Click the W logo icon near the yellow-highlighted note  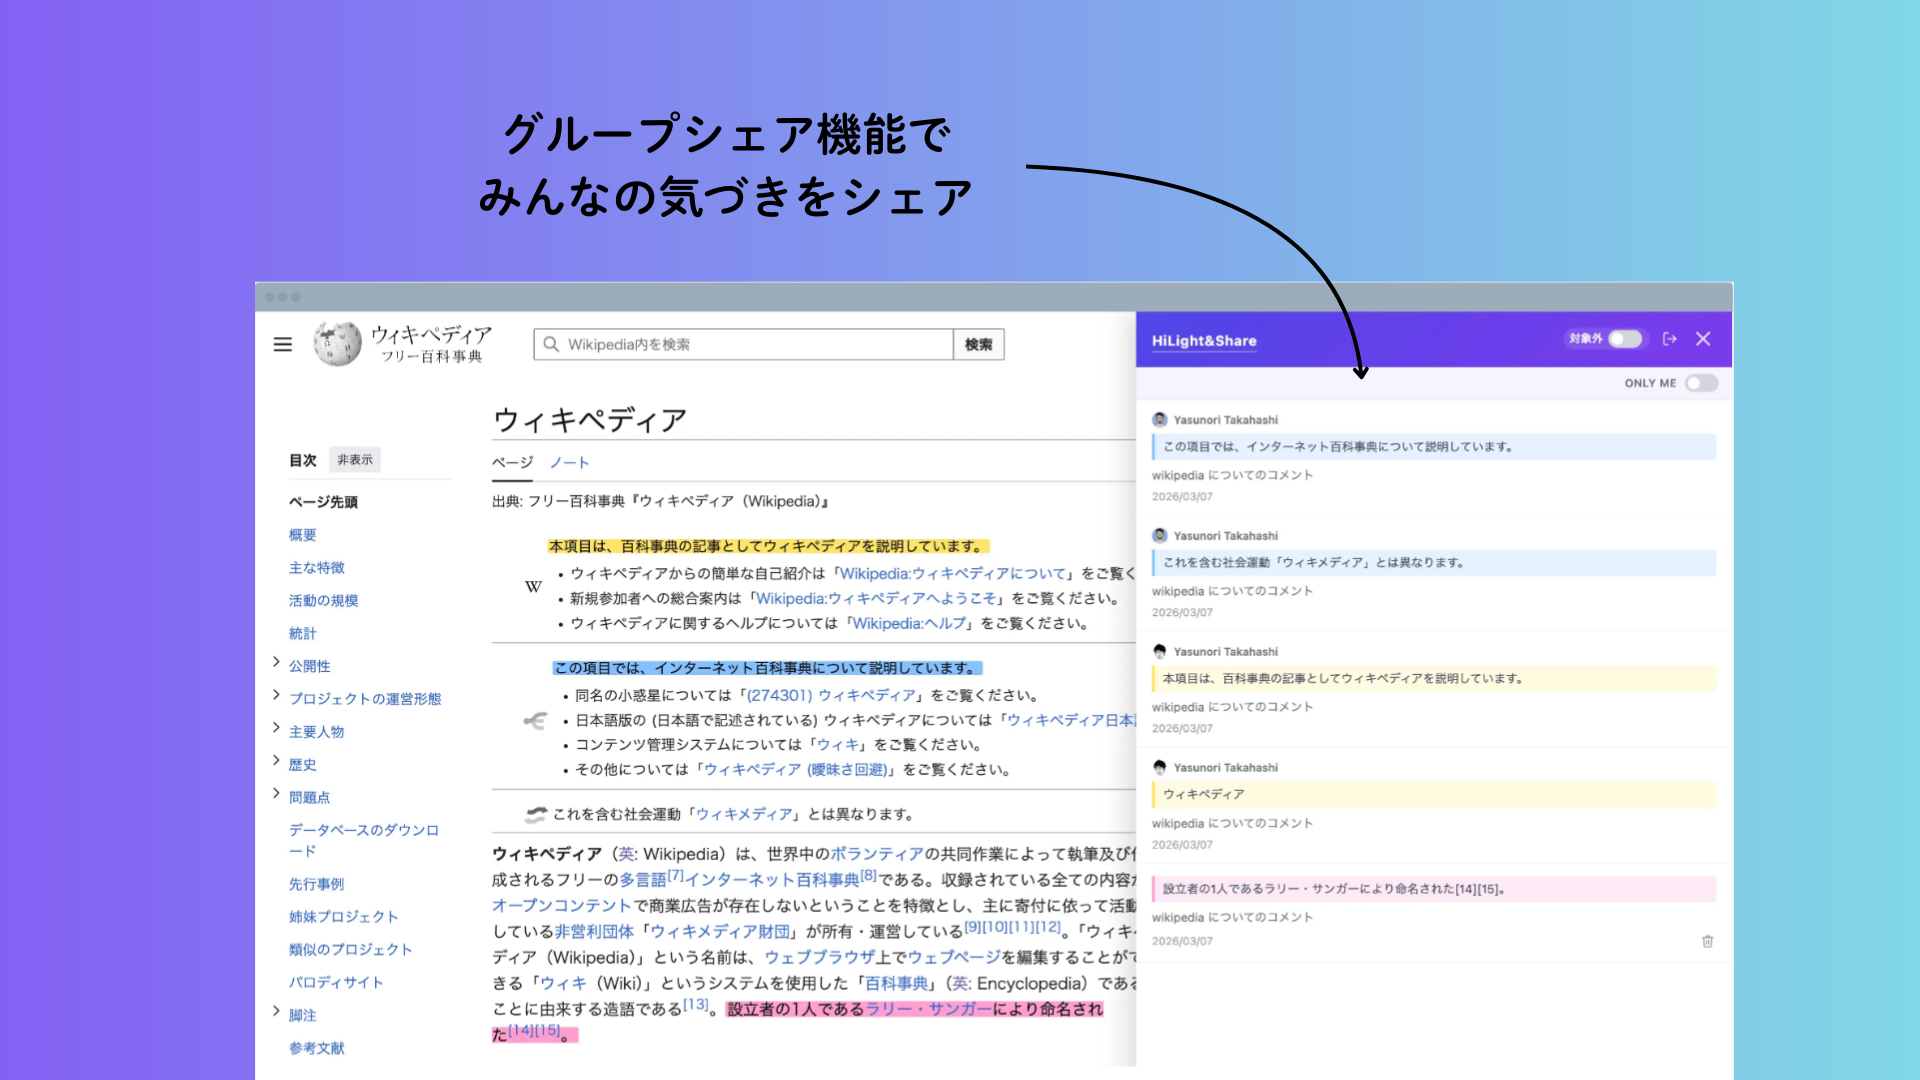coord(533,587)
